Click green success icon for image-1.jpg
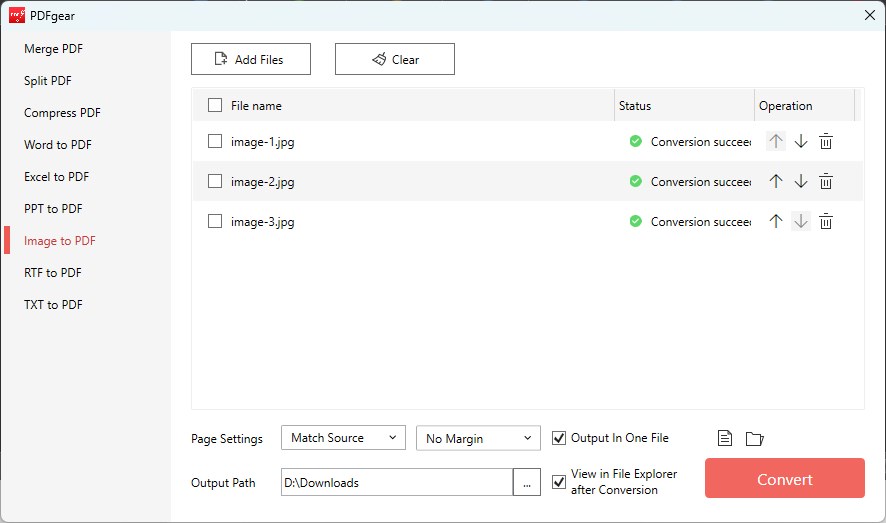The height and width of the screenshot is (523, 886). point(636,141)
